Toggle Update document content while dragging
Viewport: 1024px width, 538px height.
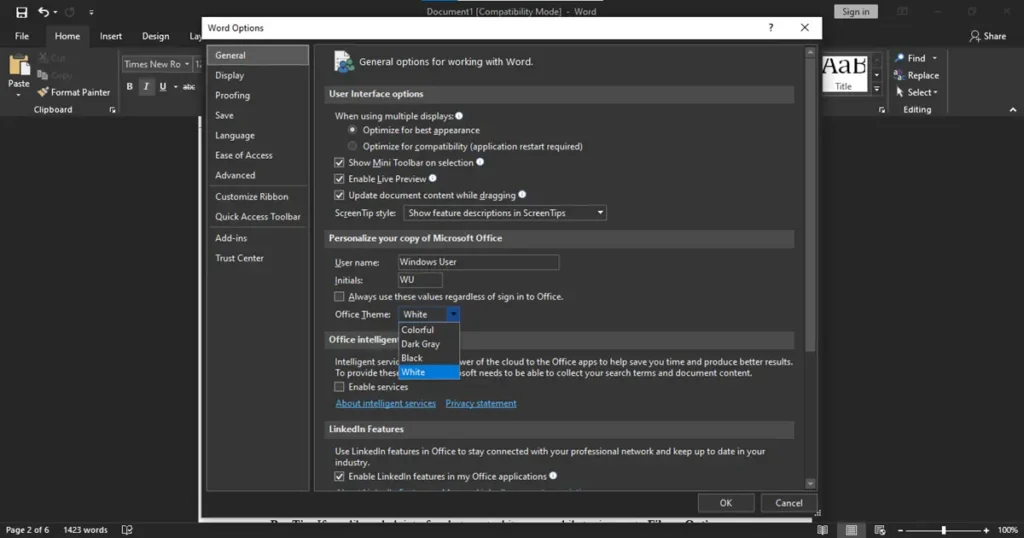pyautogui.click(x=339, y=195)
